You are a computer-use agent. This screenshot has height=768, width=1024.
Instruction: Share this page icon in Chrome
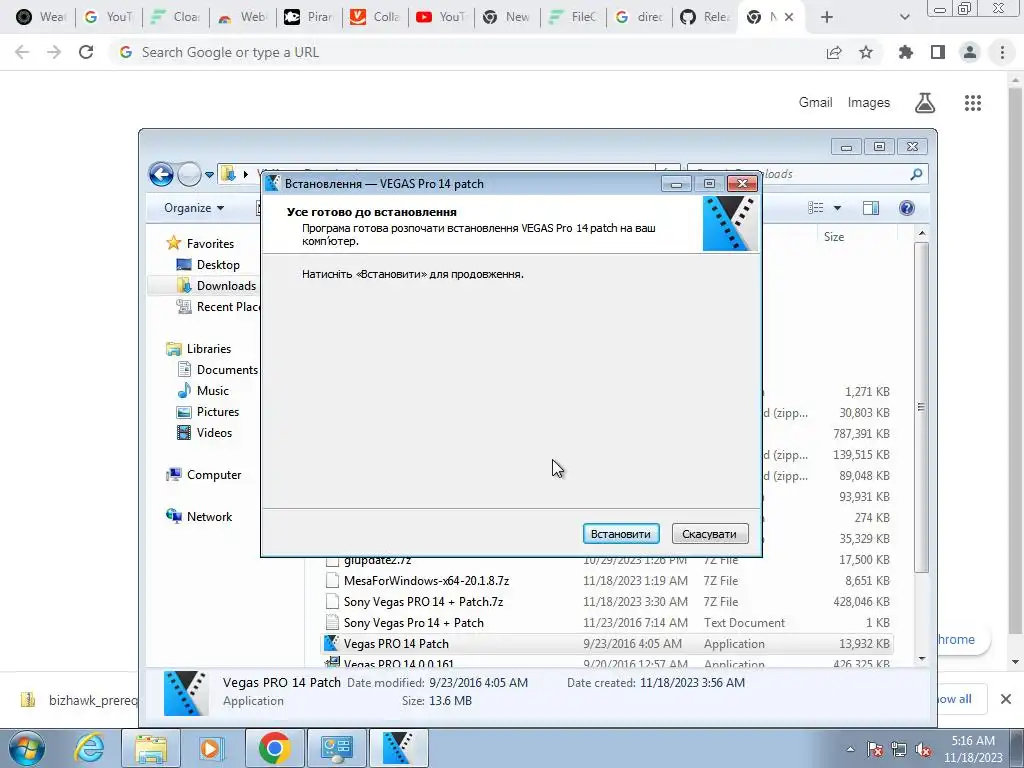tap(834, 52)
